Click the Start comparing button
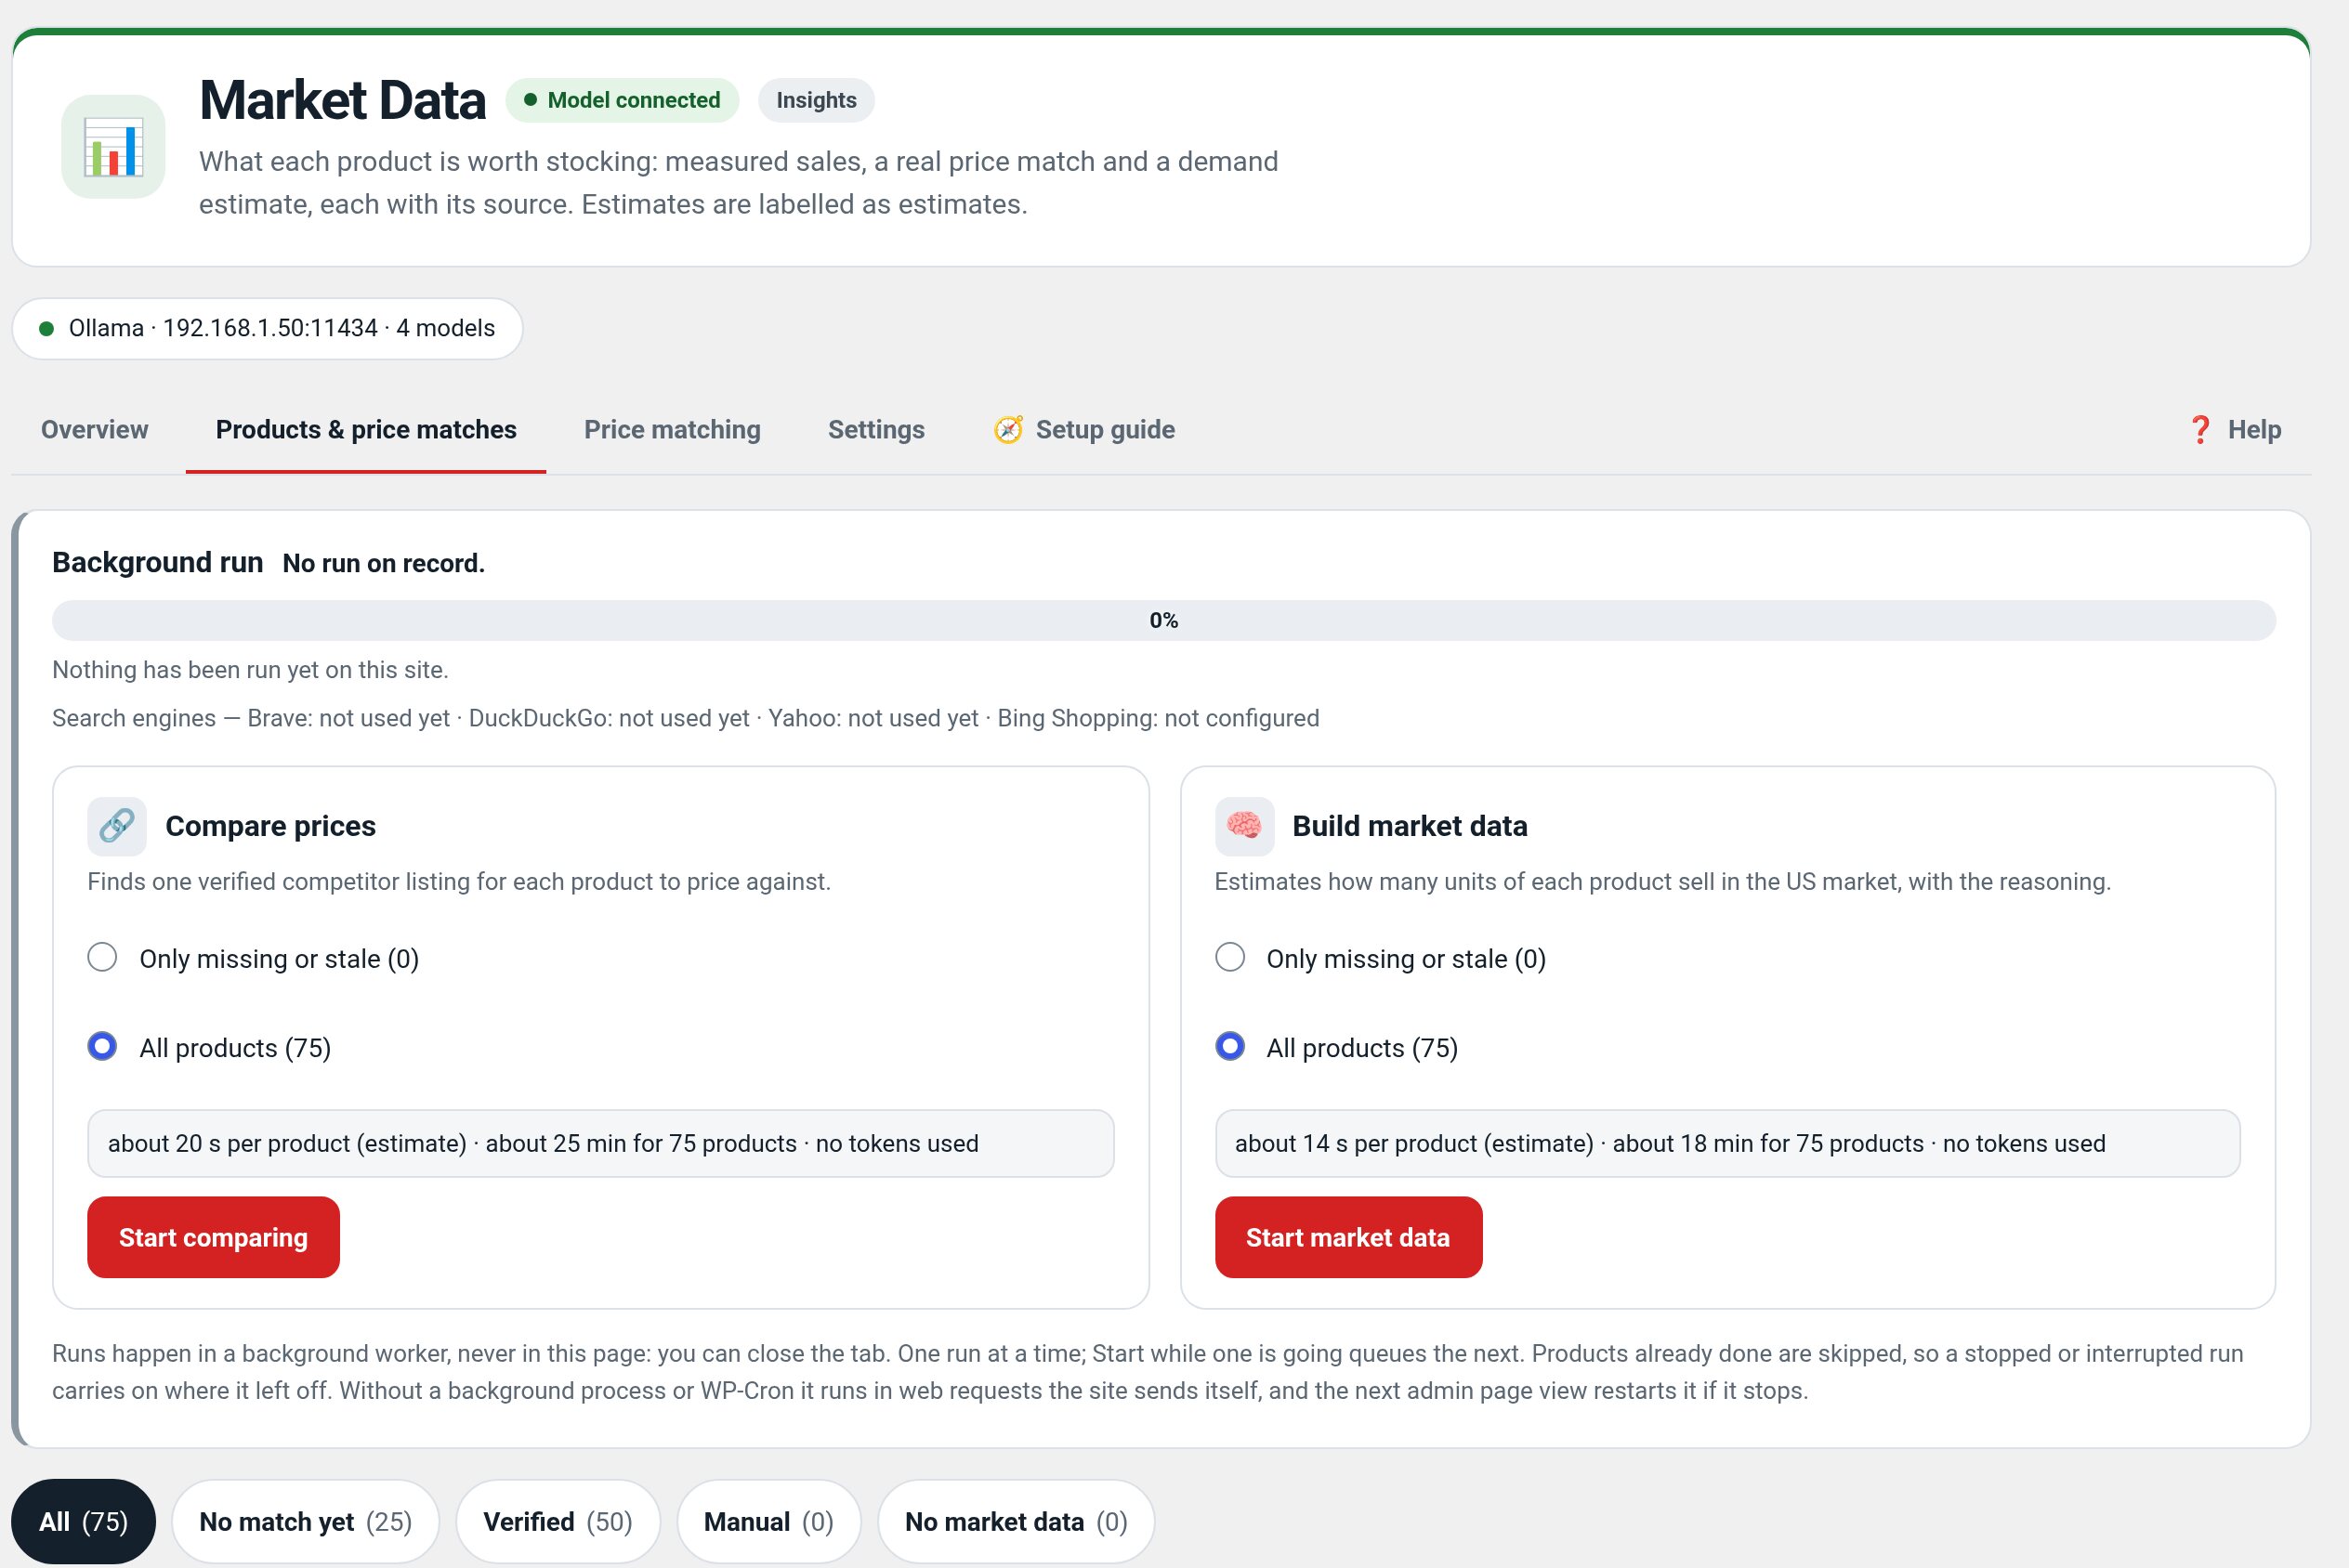The image size is (2349, 1568). [213, 1237]
